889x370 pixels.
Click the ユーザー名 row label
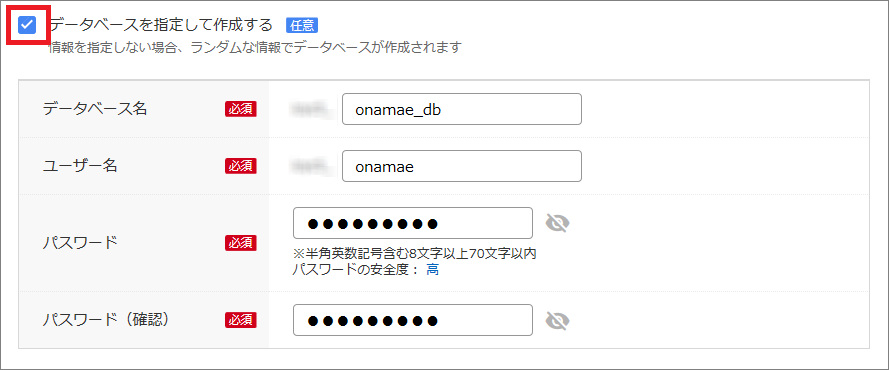coord(82,165)
